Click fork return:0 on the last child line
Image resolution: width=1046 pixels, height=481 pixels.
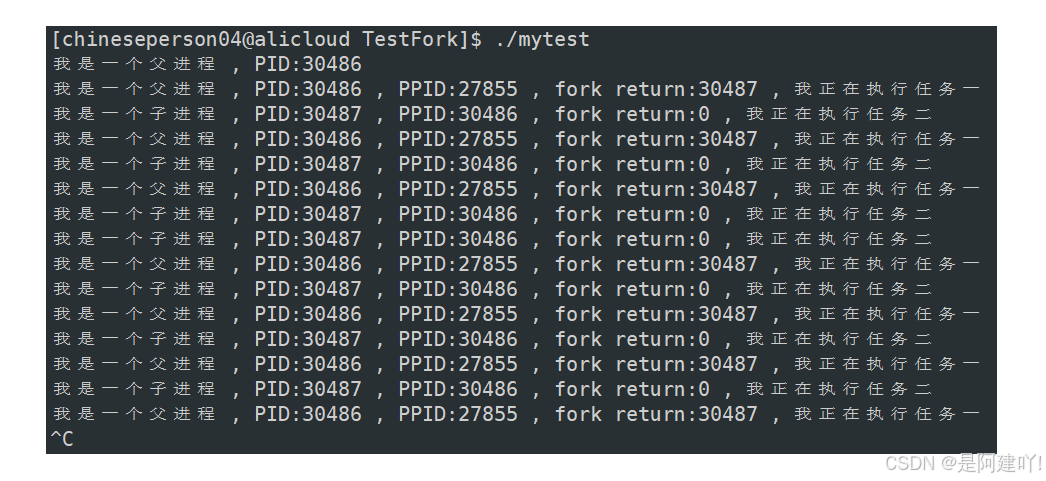coord(632,390)
